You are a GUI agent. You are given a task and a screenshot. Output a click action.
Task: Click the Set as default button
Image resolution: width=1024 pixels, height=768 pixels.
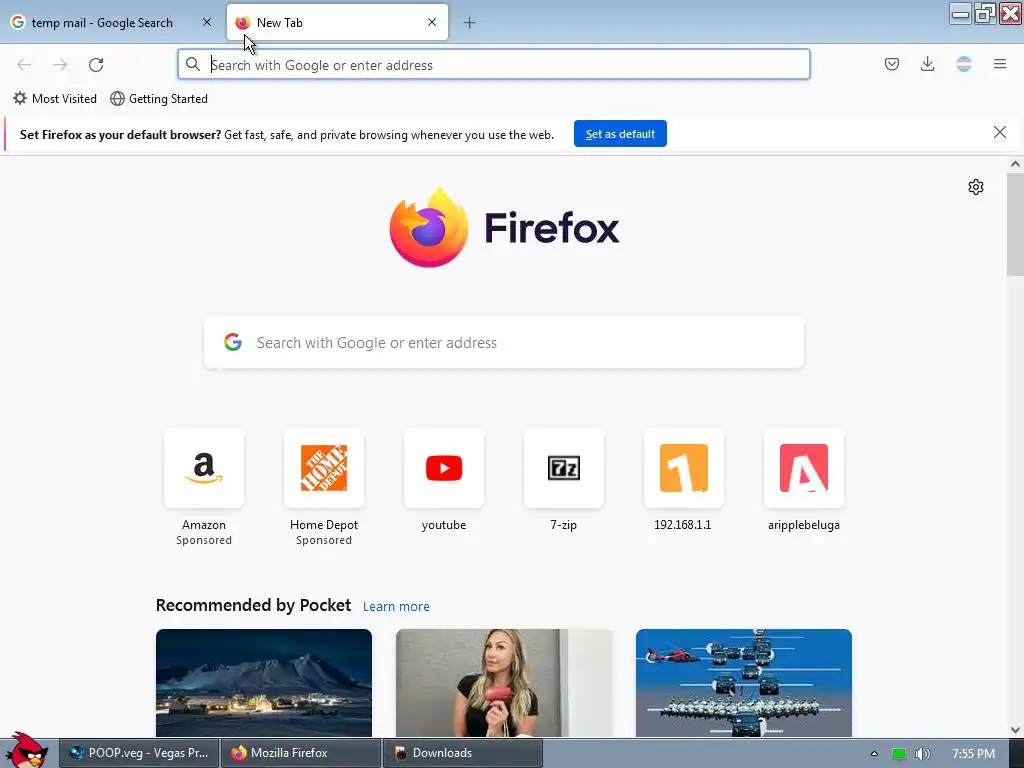click(620, 134)
